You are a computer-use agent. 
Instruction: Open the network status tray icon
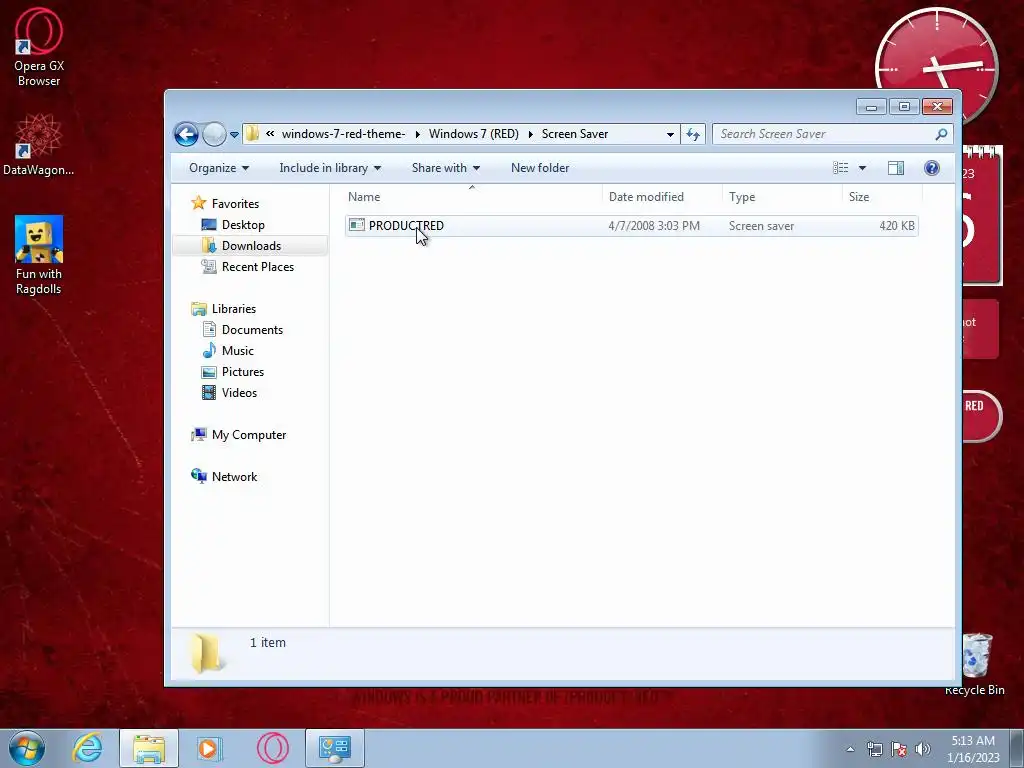pos(874,749)
